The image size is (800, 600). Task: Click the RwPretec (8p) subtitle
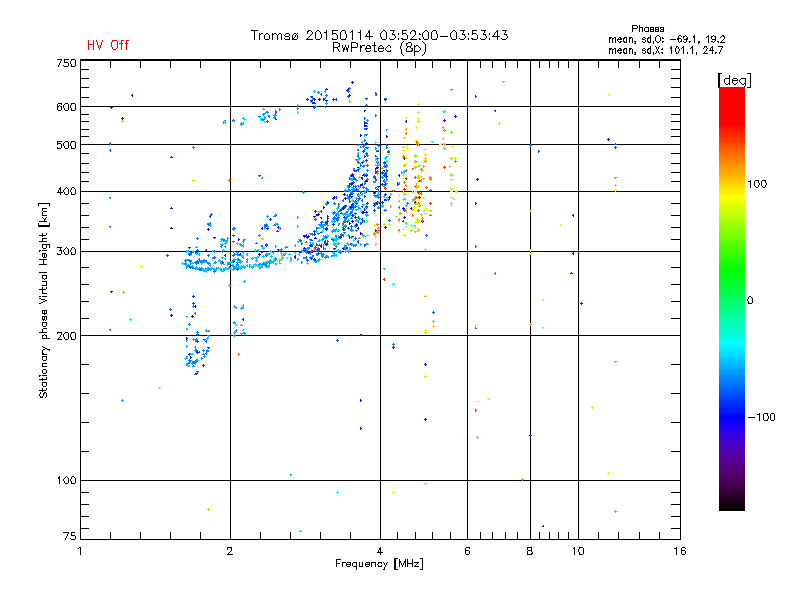(379, 47)
